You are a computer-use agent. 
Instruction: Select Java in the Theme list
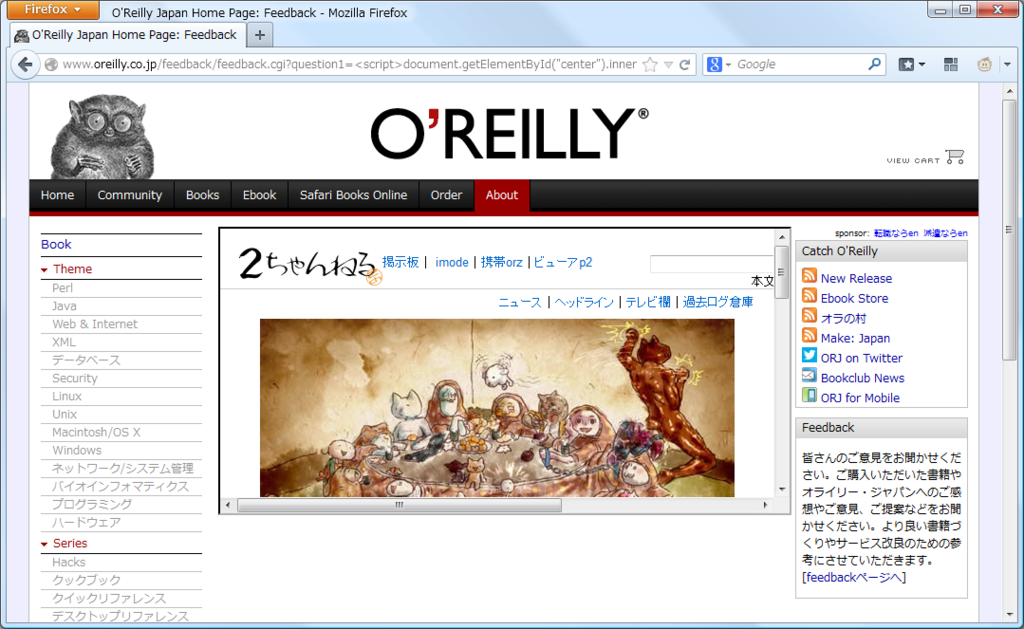click(x=64, y=306)
